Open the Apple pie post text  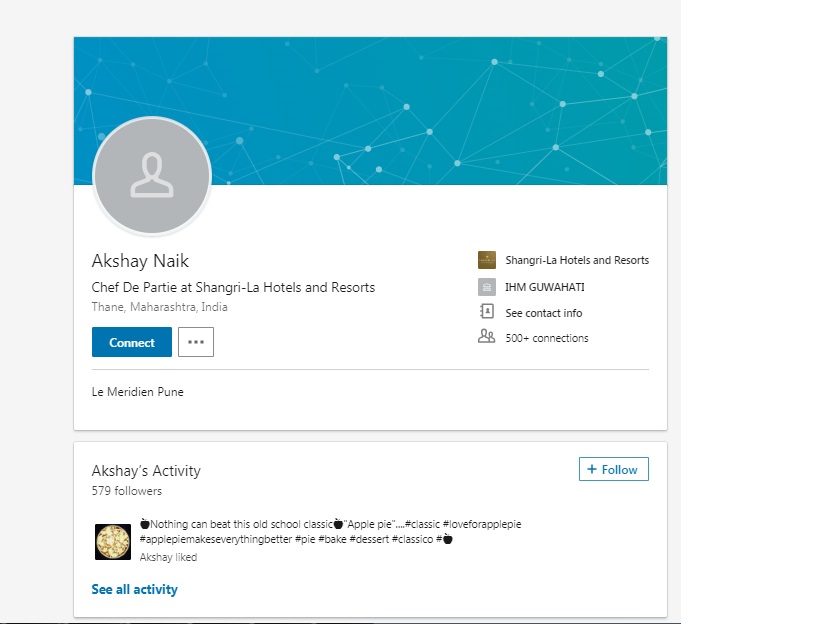[x=331, y=532]
